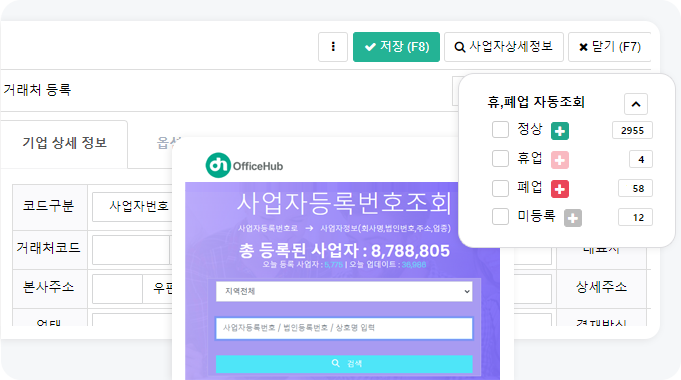
Task: Collapse the 휴,폐업 자동조회 panel
Action: [636, 104]
